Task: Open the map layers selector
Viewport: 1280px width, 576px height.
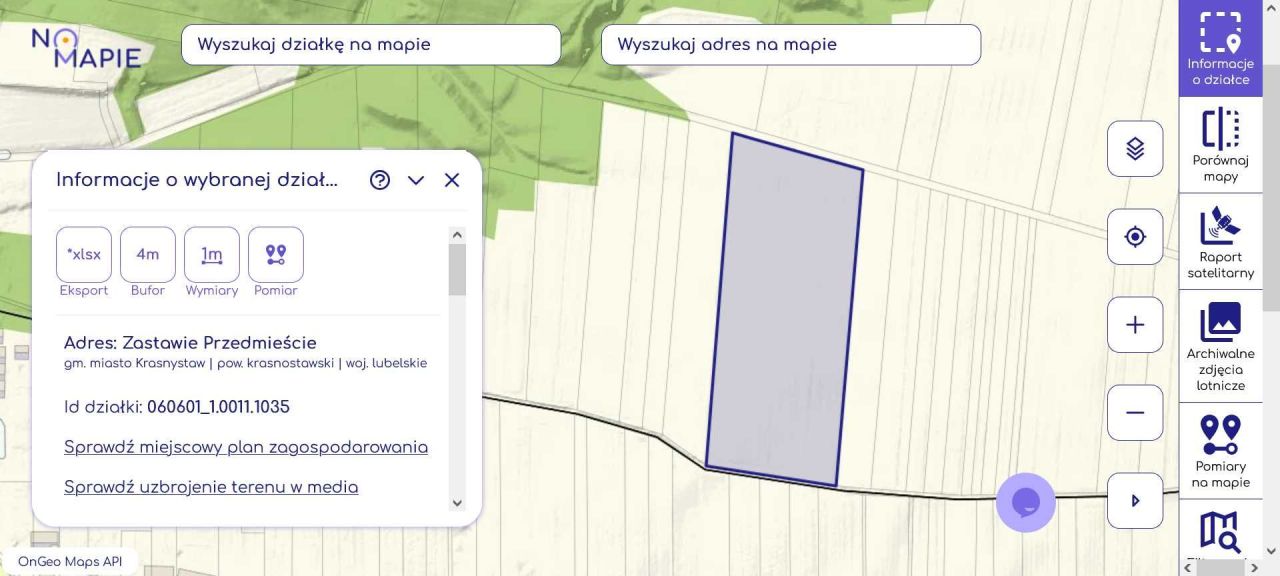Action: pos(1134,148)
